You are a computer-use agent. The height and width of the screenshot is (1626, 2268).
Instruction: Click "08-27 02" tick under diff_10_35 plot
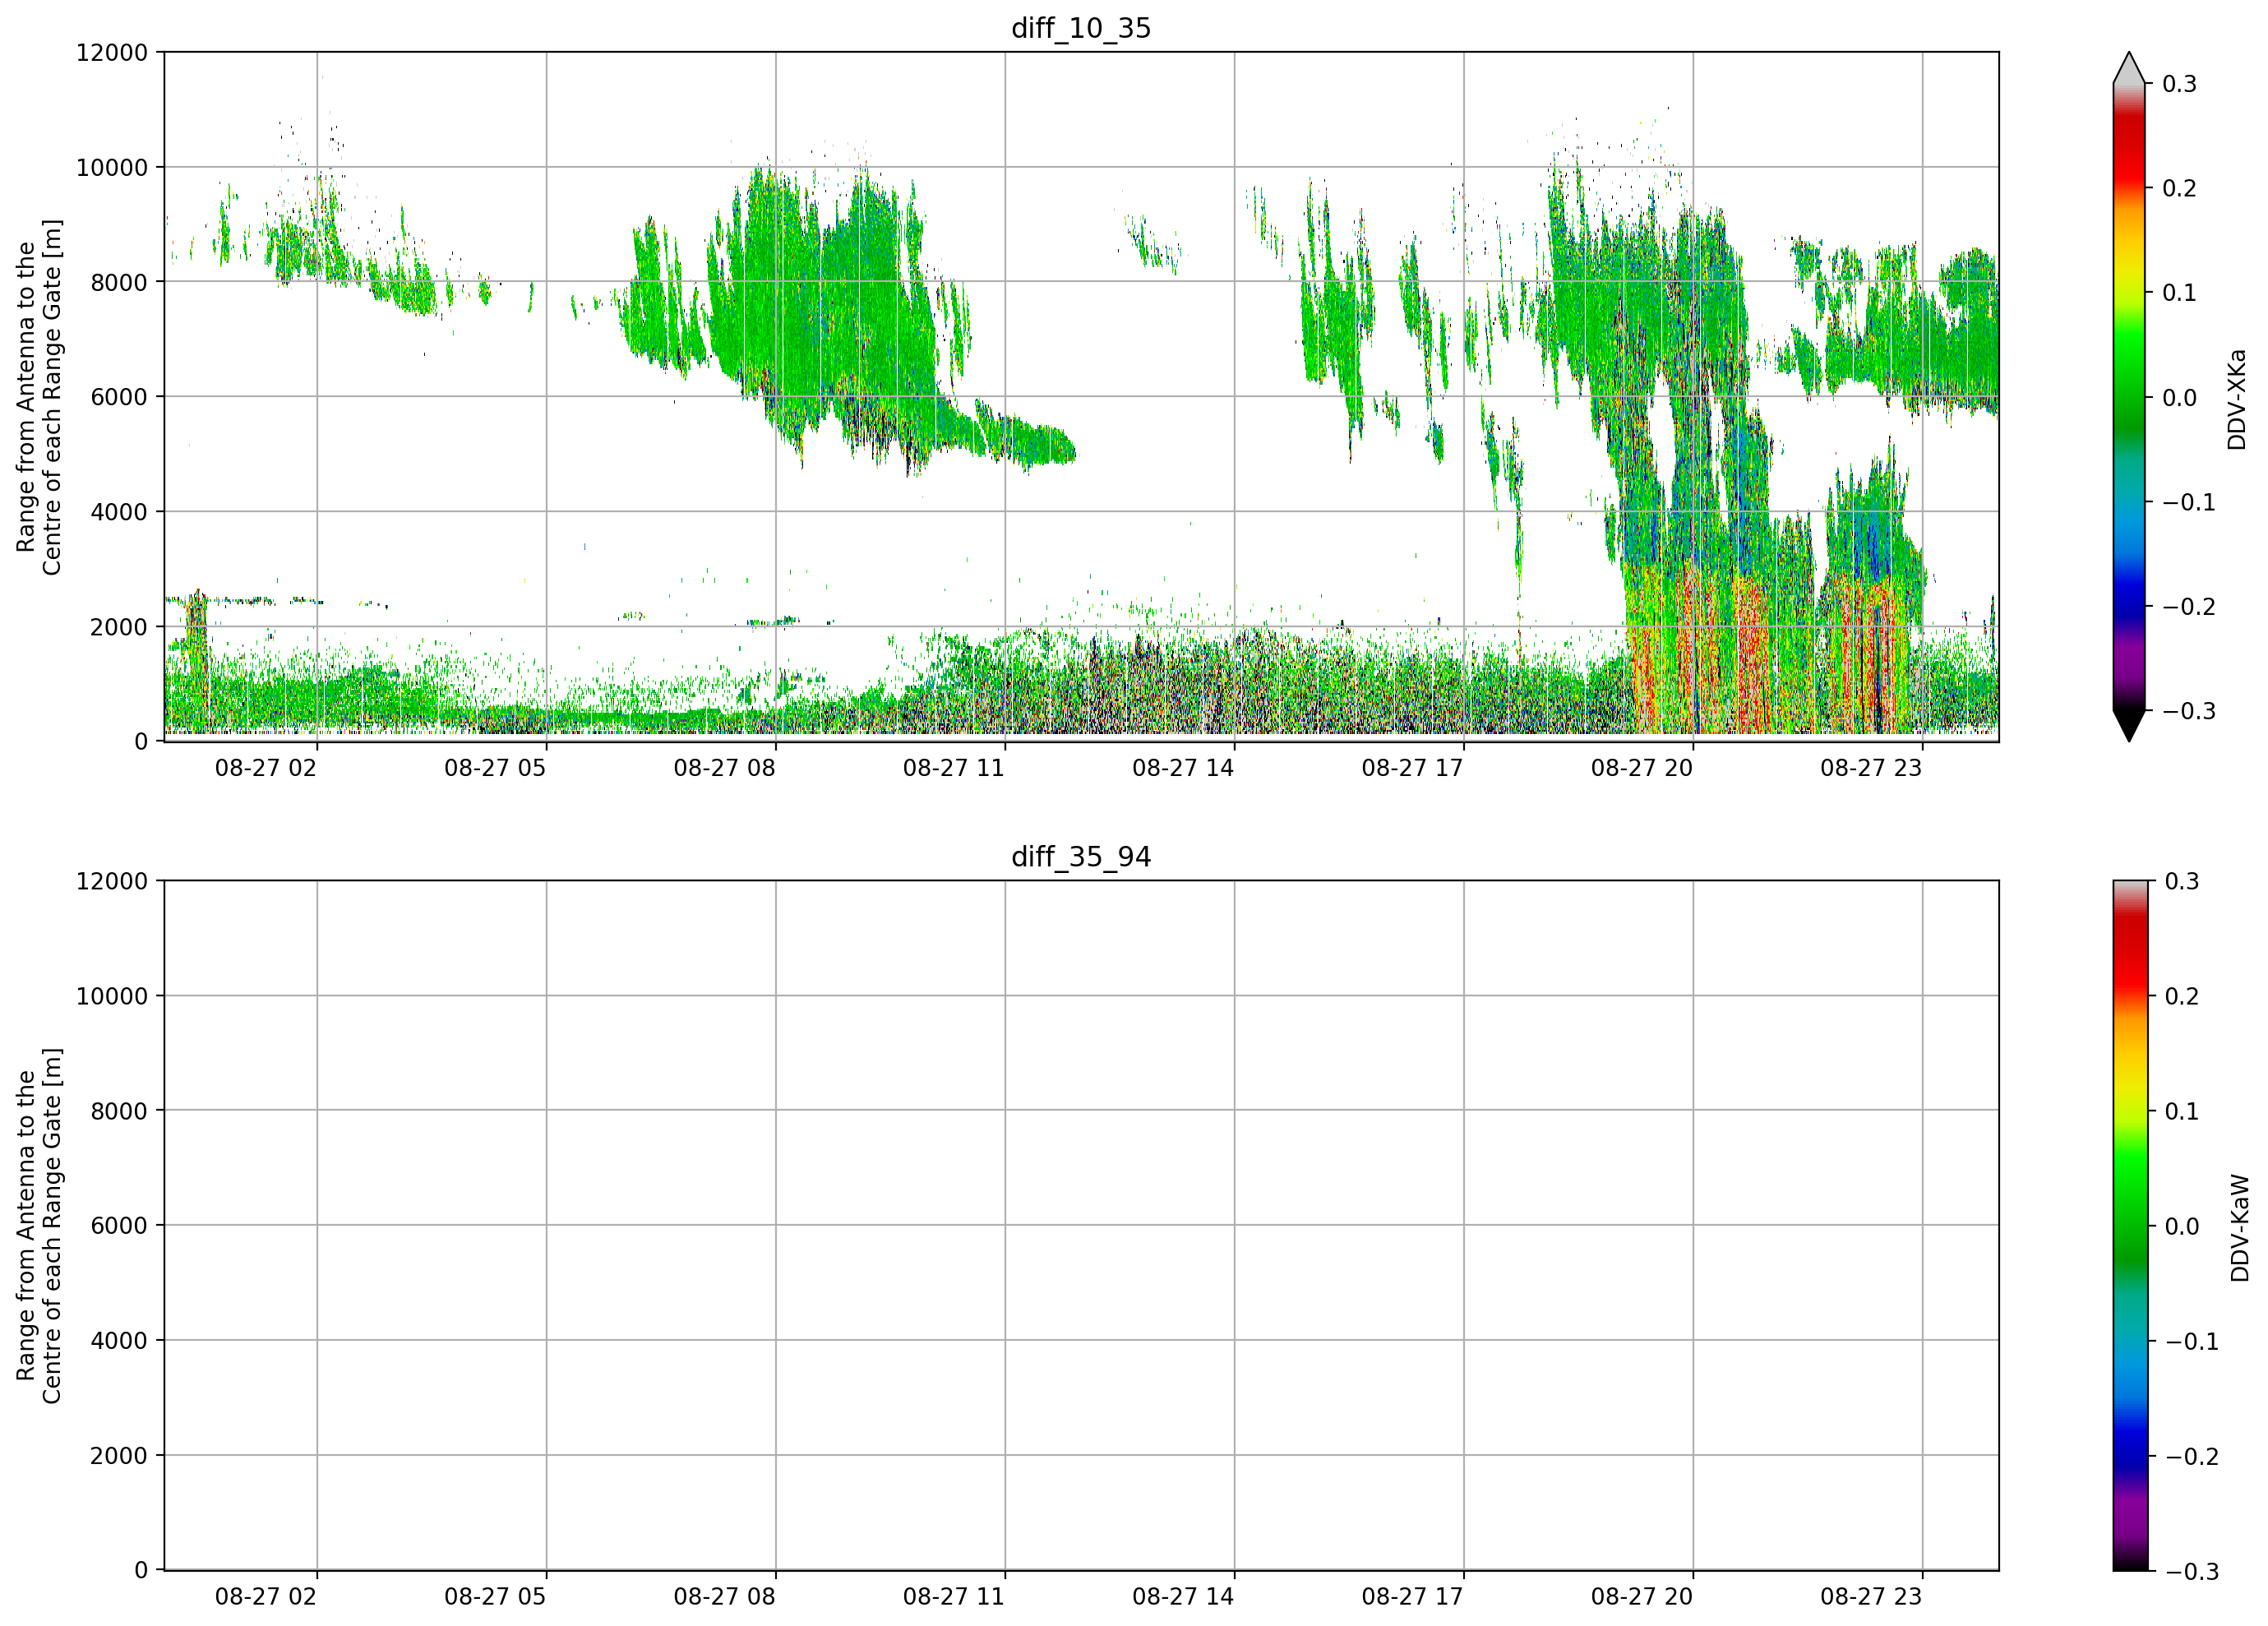coord(266,768)
